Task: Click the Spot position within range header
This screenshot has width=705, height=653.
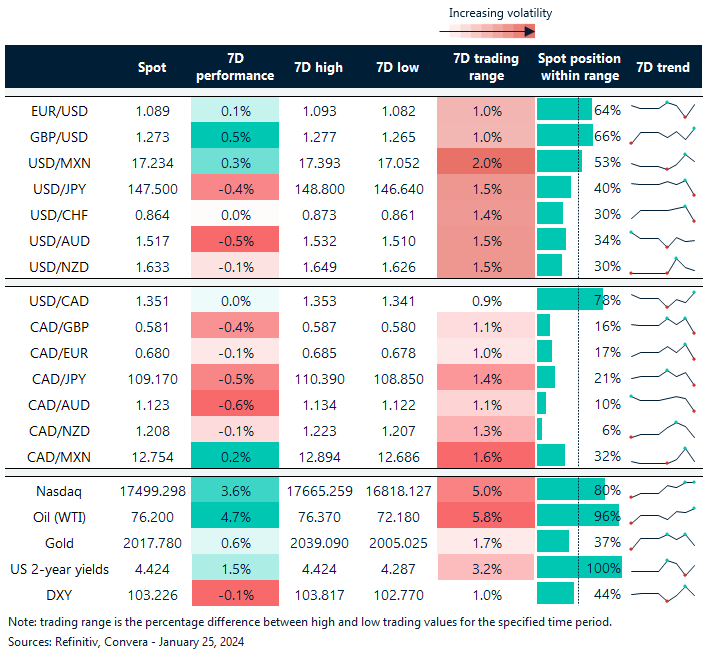Action: pyautogui.click(x=579, y=67)
